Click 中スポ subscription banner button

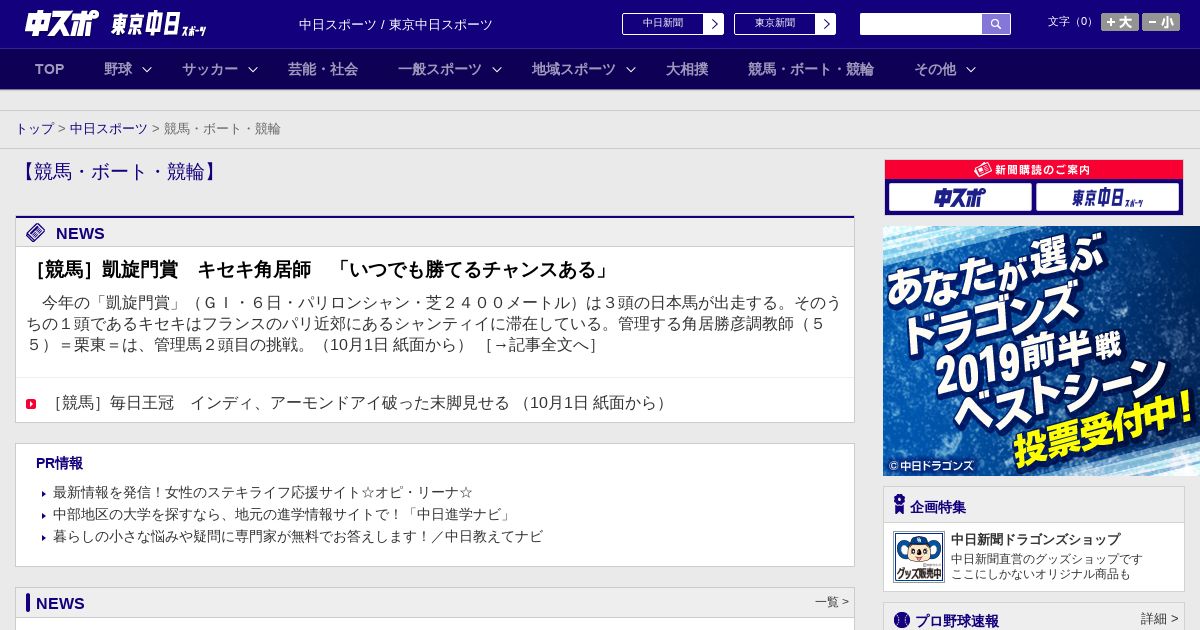(960, 197)
